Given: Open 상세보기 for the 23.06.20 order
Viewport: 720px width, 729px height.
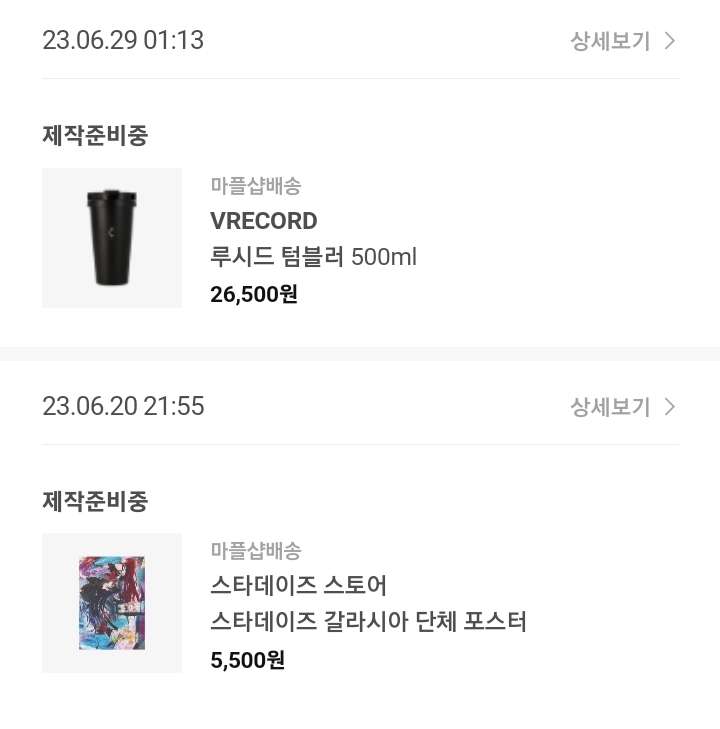Looking at the screenshot, I should (x=610, y=407).
